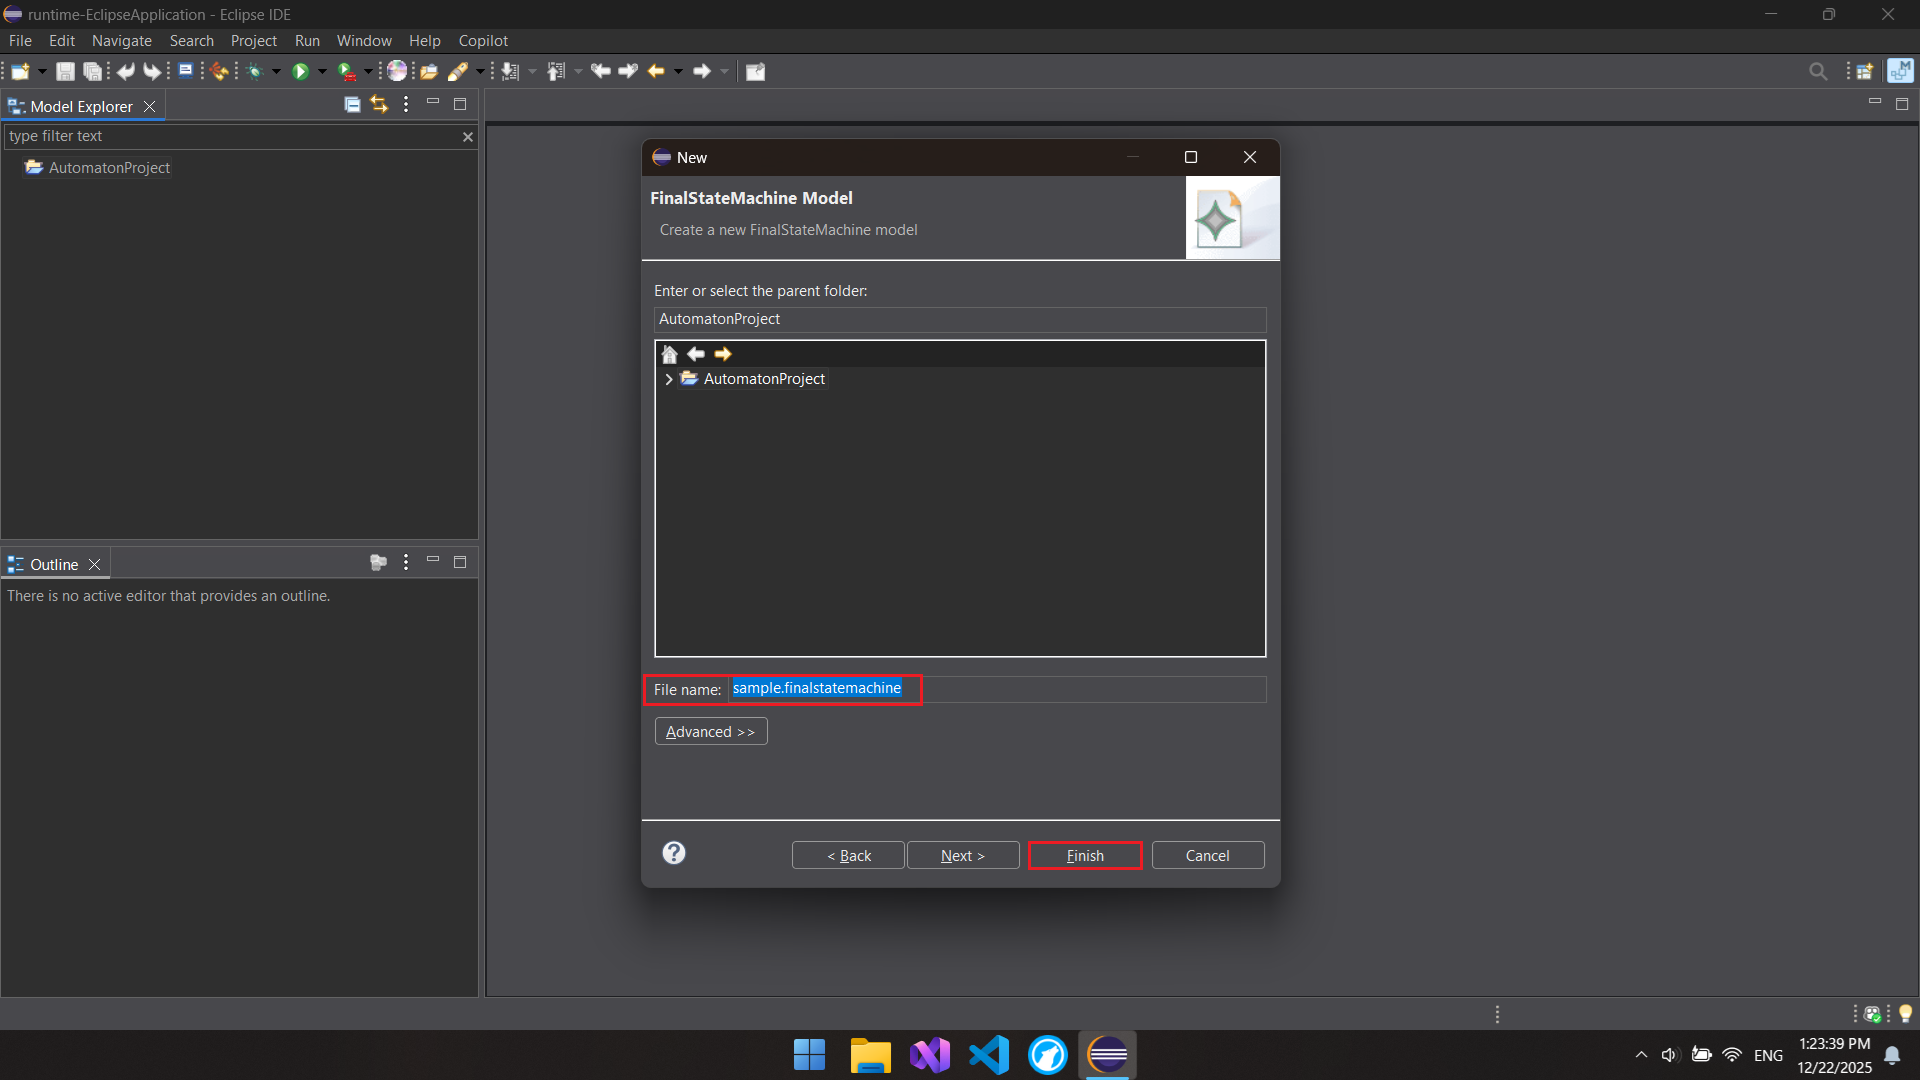
Task: Click the Debug bug icon in toolbar
Action: pyautogui.click(x=254, y=71)
